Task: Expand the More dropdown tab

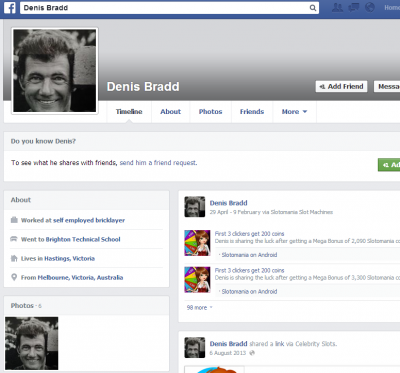Action: pos(294,112)
